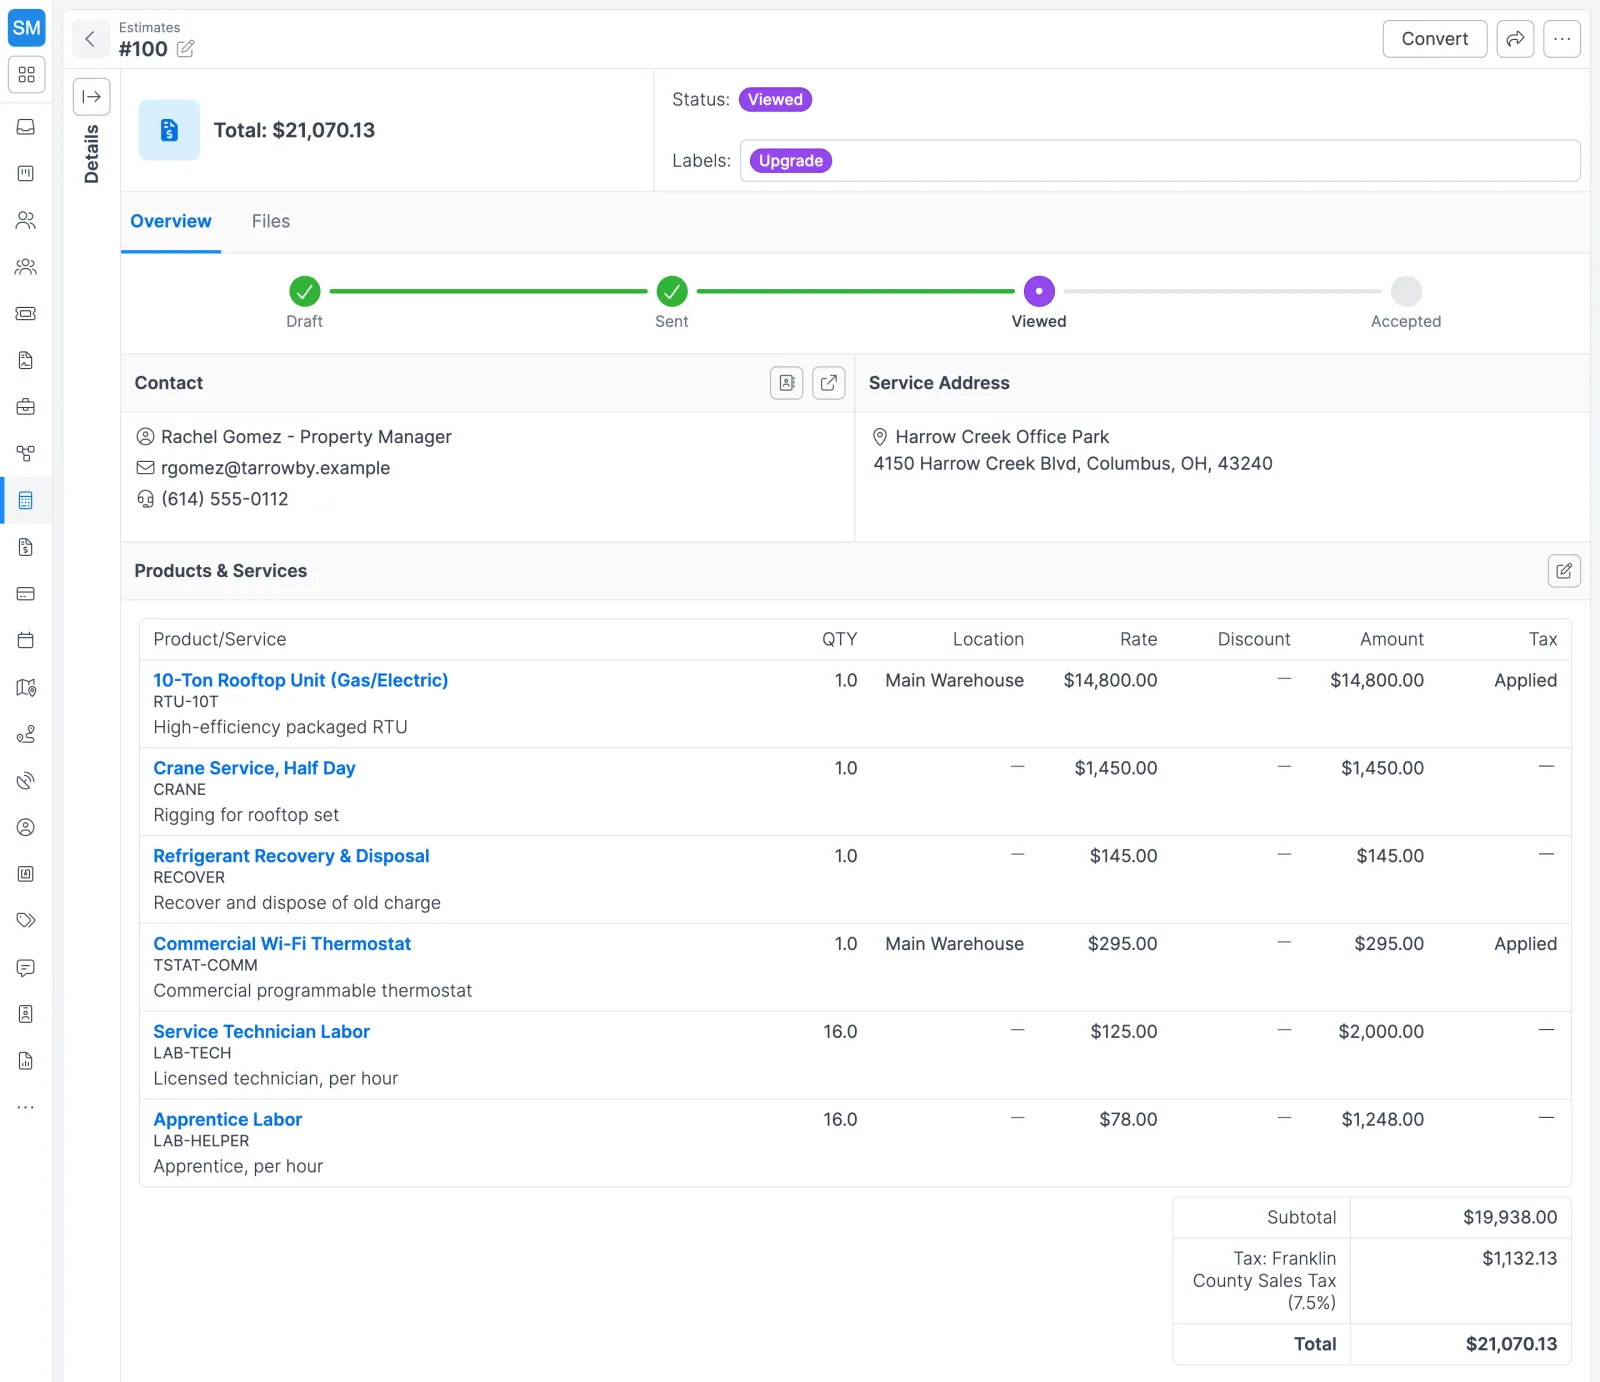Edit estimate number pencil icon
This screenshot has width=1600, height=1382.
click(x=185, y=49)
